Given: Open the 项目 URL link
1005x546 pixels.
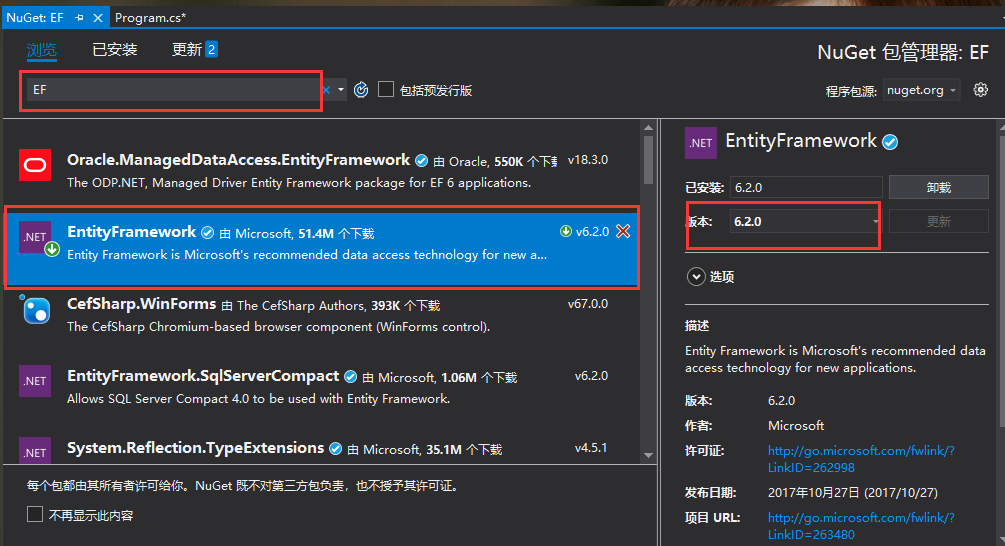Looking at the screenshot, I should coord(861,525).
